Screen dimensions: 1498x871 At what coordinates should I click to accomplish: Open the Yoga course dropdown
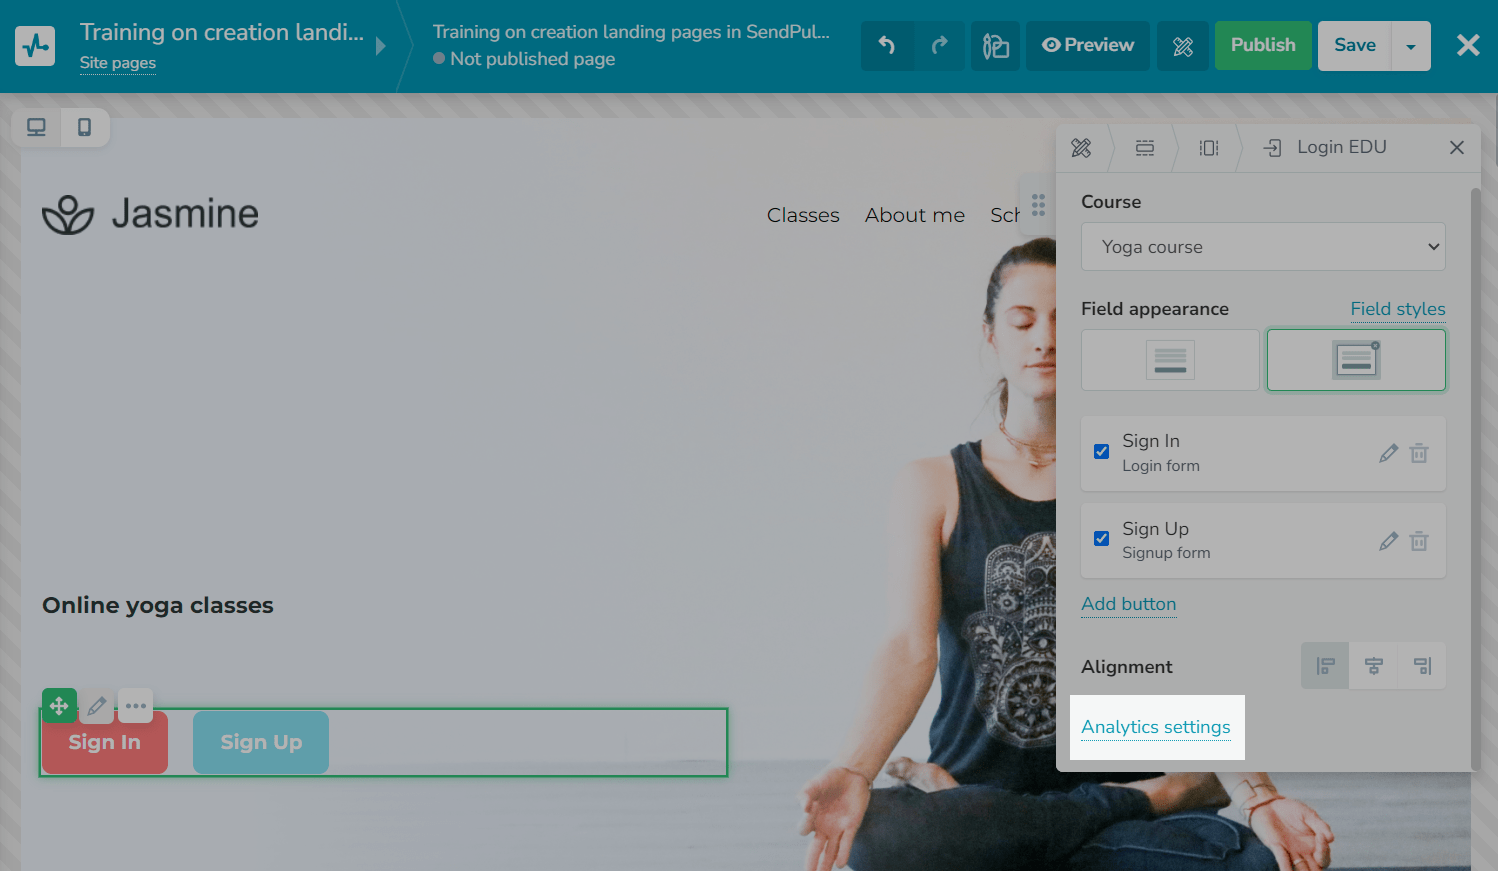1263,247
